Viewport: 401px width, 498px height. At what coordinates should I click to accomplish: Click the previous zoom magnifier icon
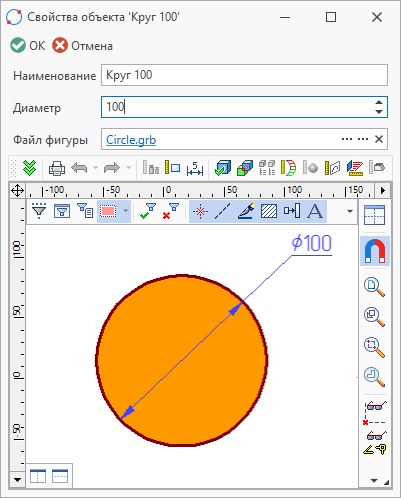(374, 377)
